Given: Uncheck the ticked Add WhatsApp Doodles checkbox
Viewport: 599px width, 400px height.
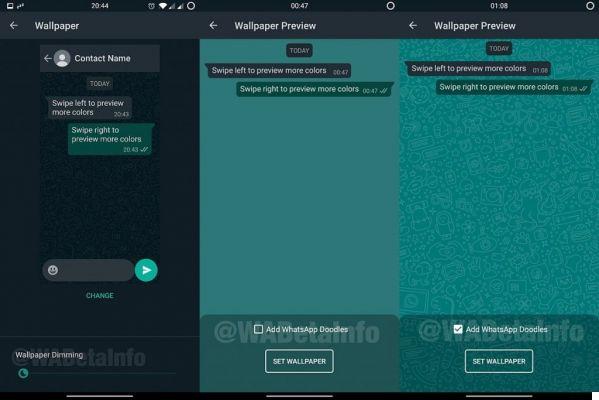Looking at the screenshot, I should click(x=458, y=329).
